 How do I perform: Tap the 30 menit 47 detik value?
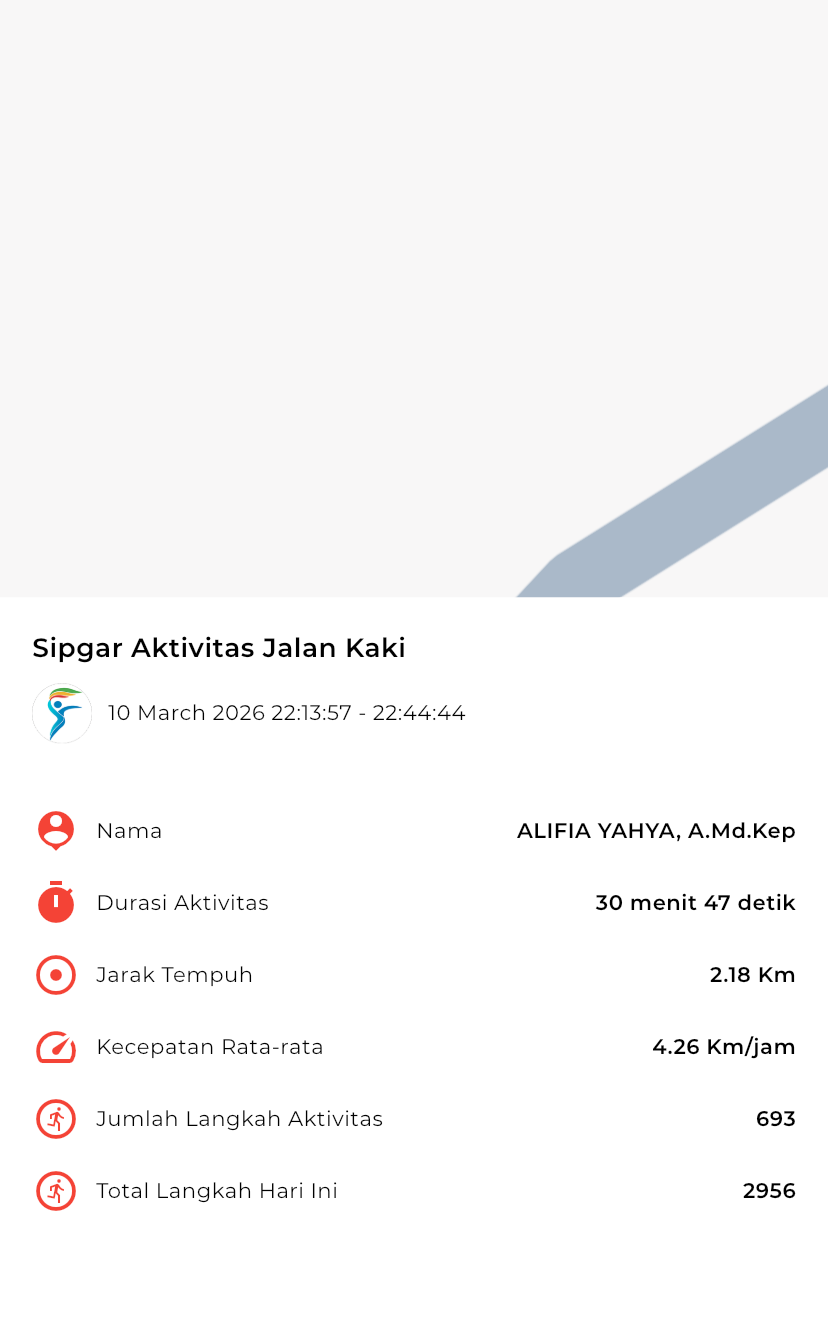pos(695,903)
